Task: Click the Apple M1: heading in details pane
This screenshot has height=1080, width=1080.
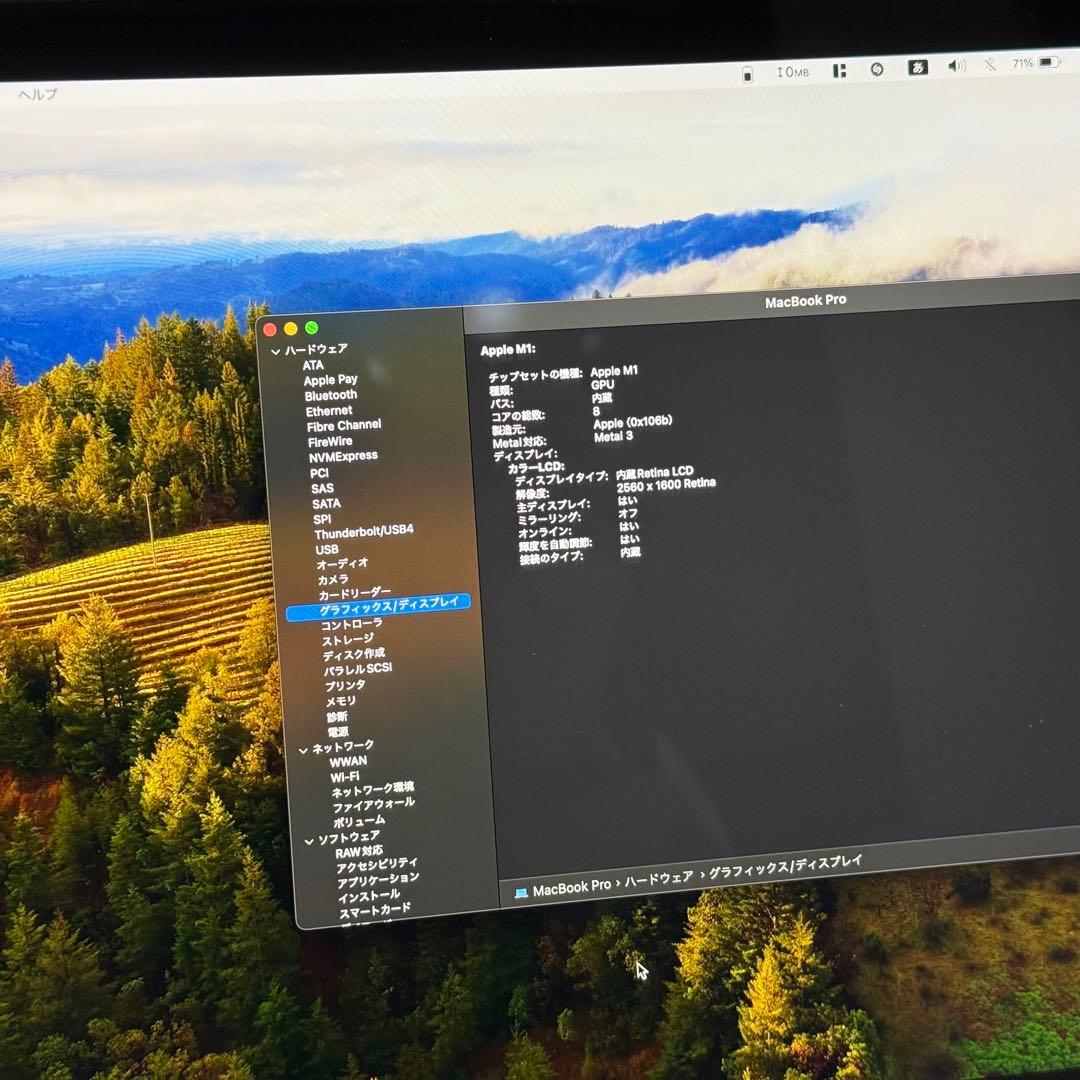Action: tap(508, 350)
